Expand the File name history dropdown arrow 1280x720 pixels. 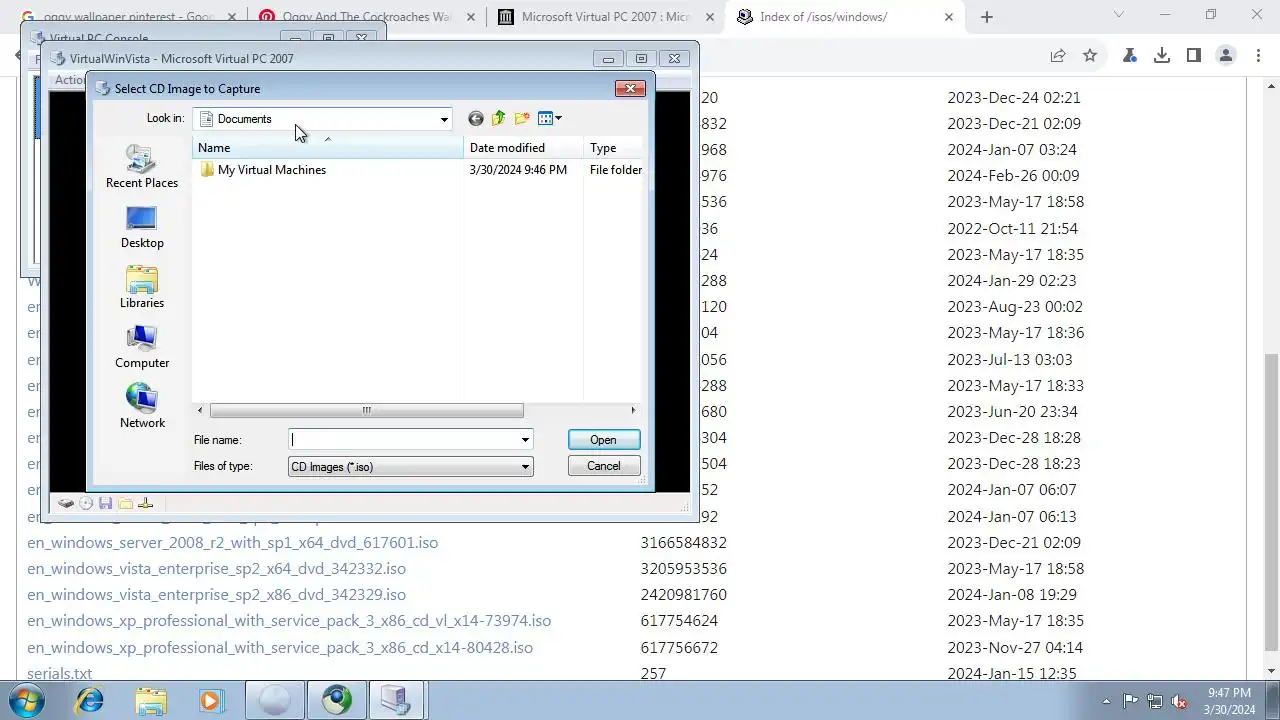pyautogui.click(x=525, y=440)
